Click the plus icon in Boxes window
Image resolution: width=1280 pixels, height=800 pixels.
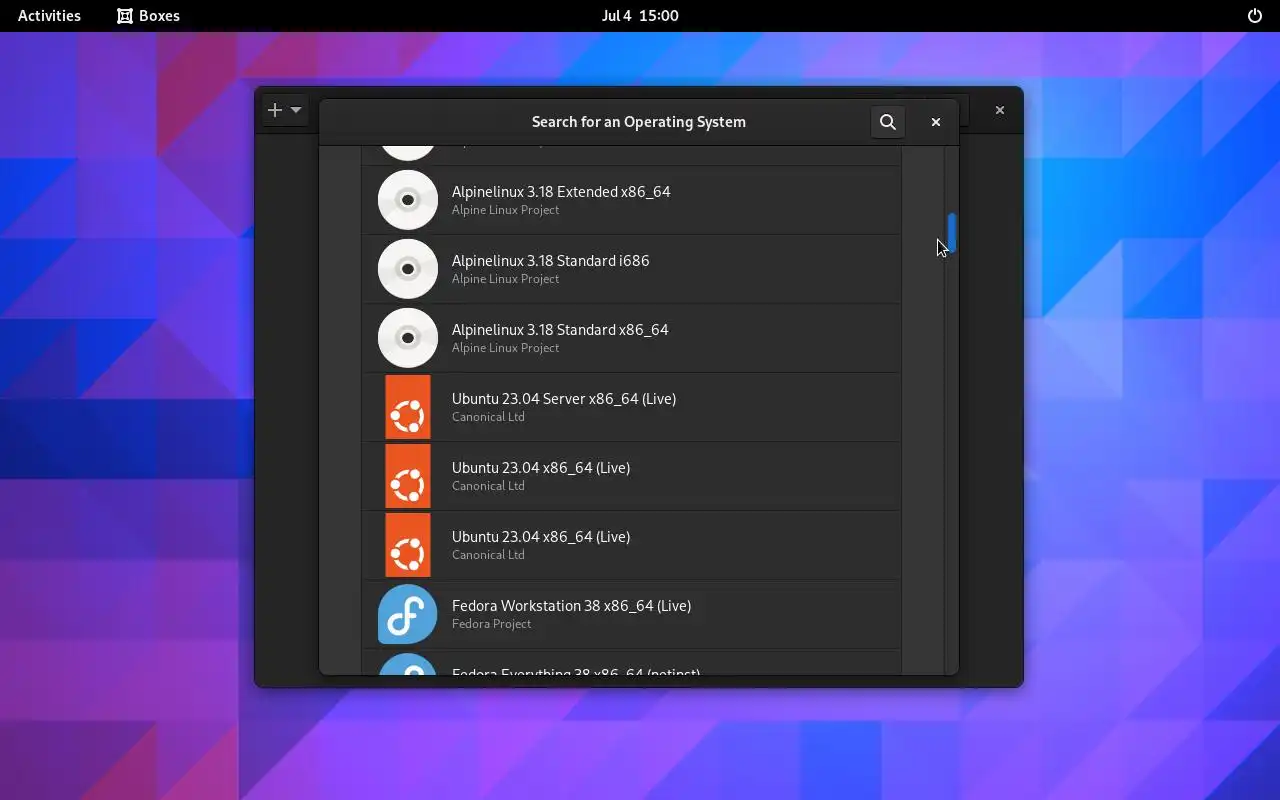(x=275, y=110)
